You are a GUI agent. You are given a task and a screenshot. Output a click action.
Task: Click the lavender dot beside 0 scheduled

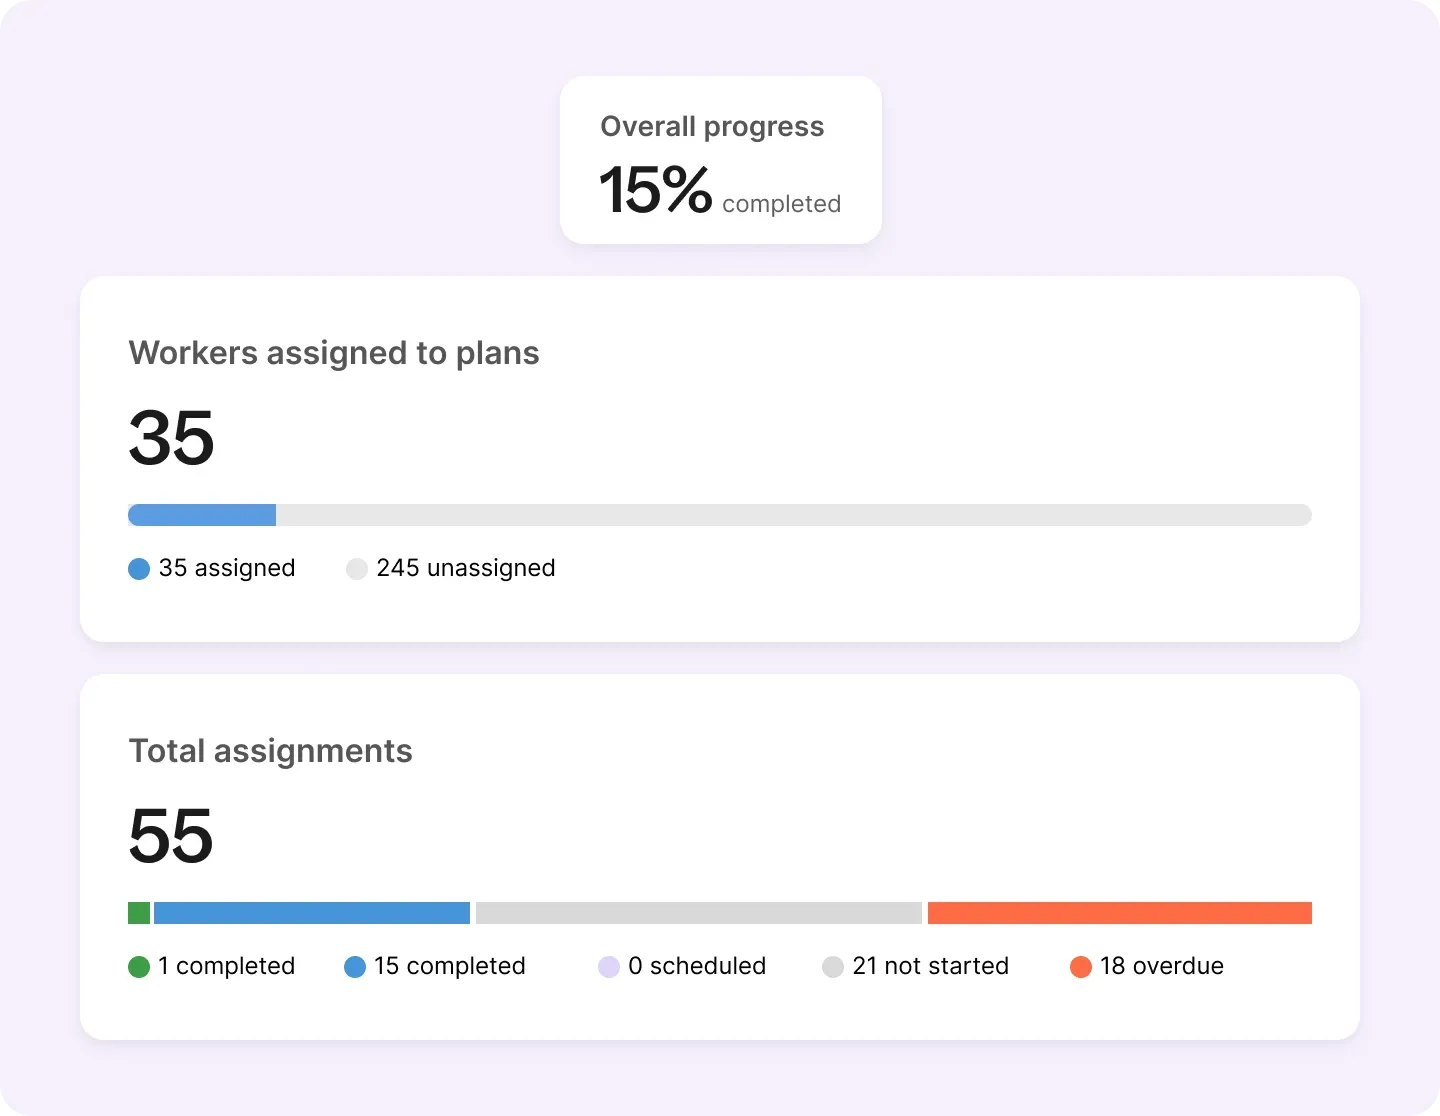(609, 967)
